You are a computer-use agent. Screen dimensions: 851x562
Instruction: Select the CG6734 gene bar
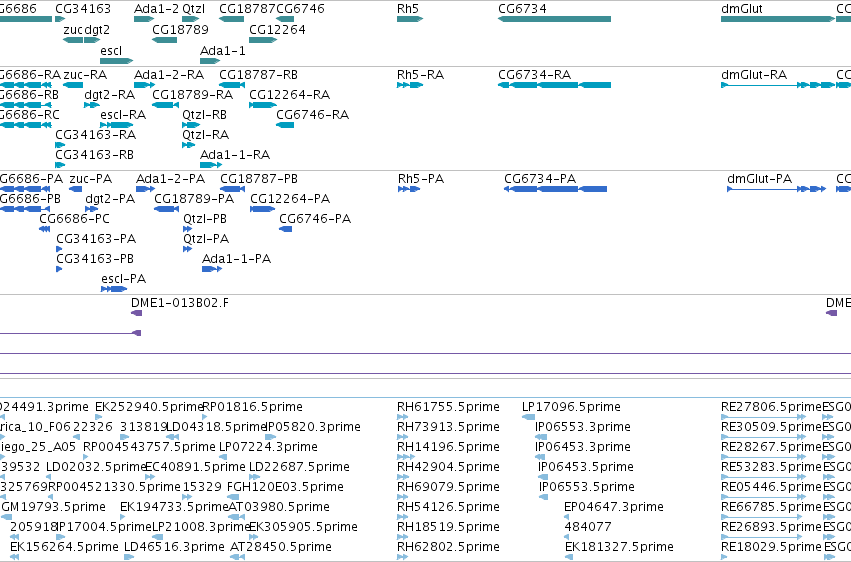[x=554, y=19]
